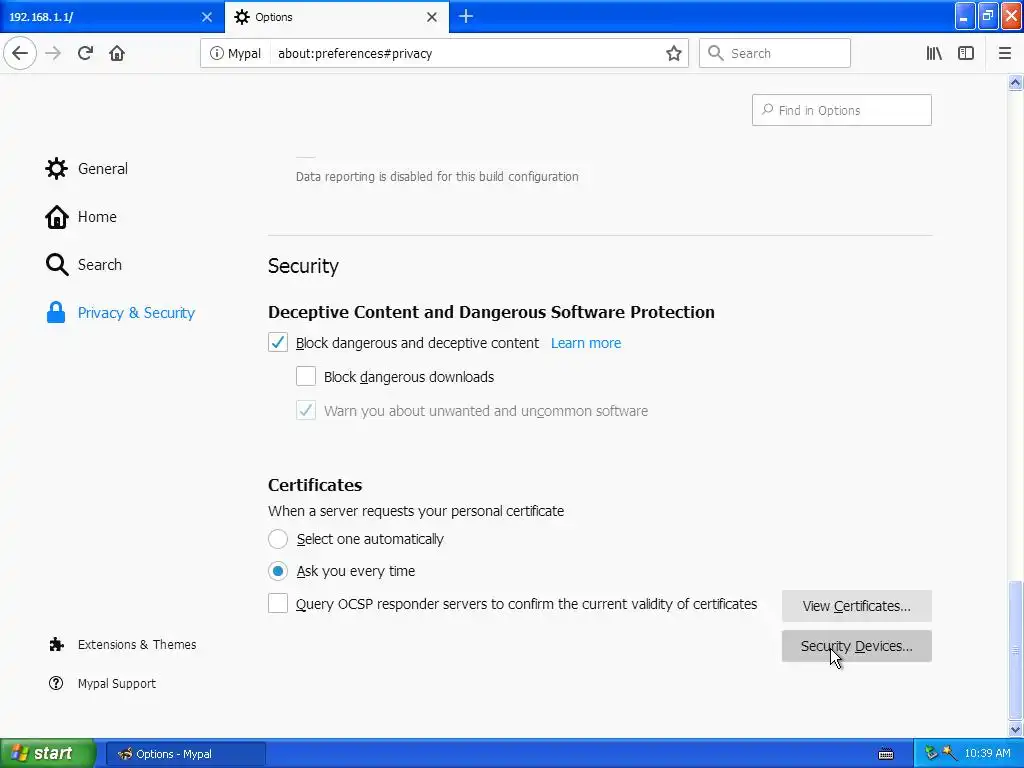Screen dimensions: 1024x768
Task: Choose Select one automatically radio option
Action: pos(278,539)
